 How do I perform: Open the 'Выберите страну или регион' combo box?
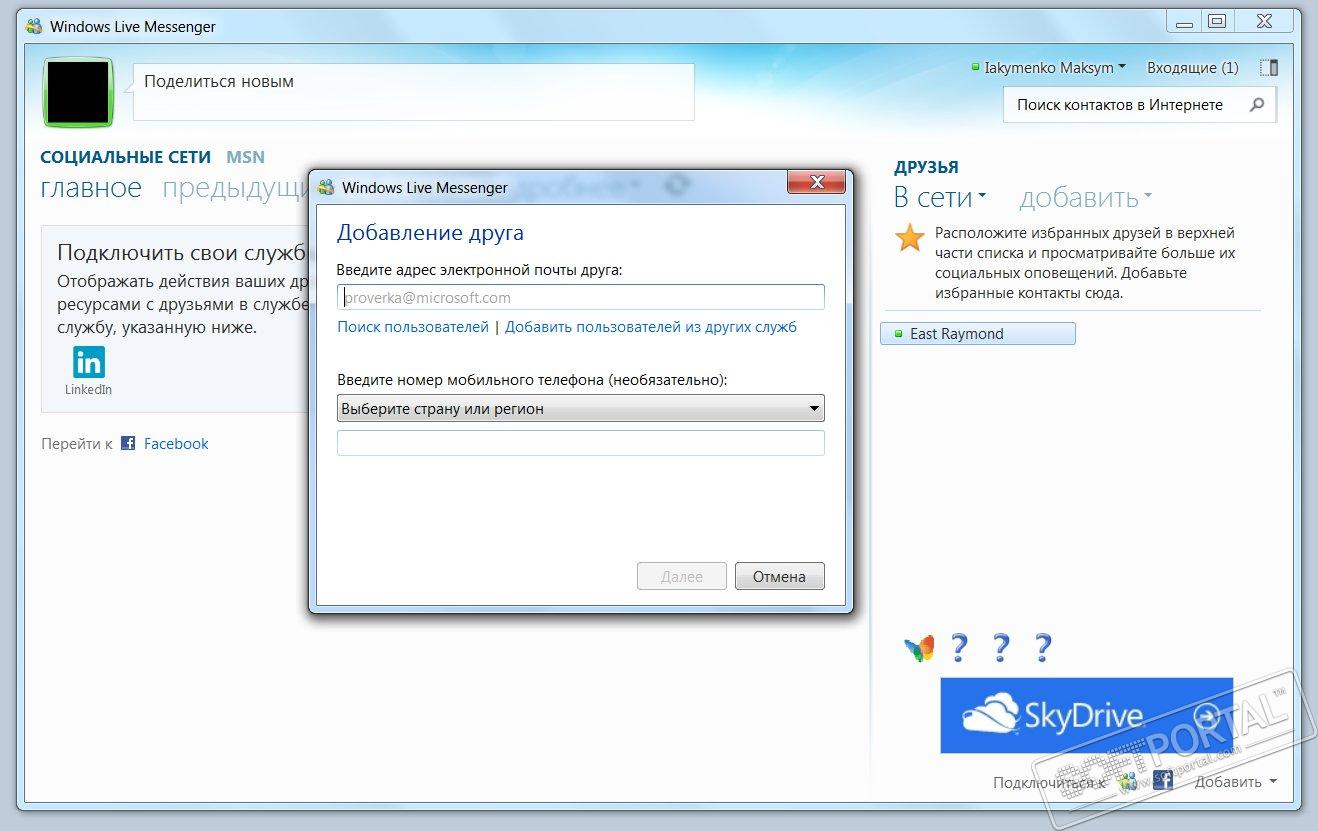(x=581, y=408)
